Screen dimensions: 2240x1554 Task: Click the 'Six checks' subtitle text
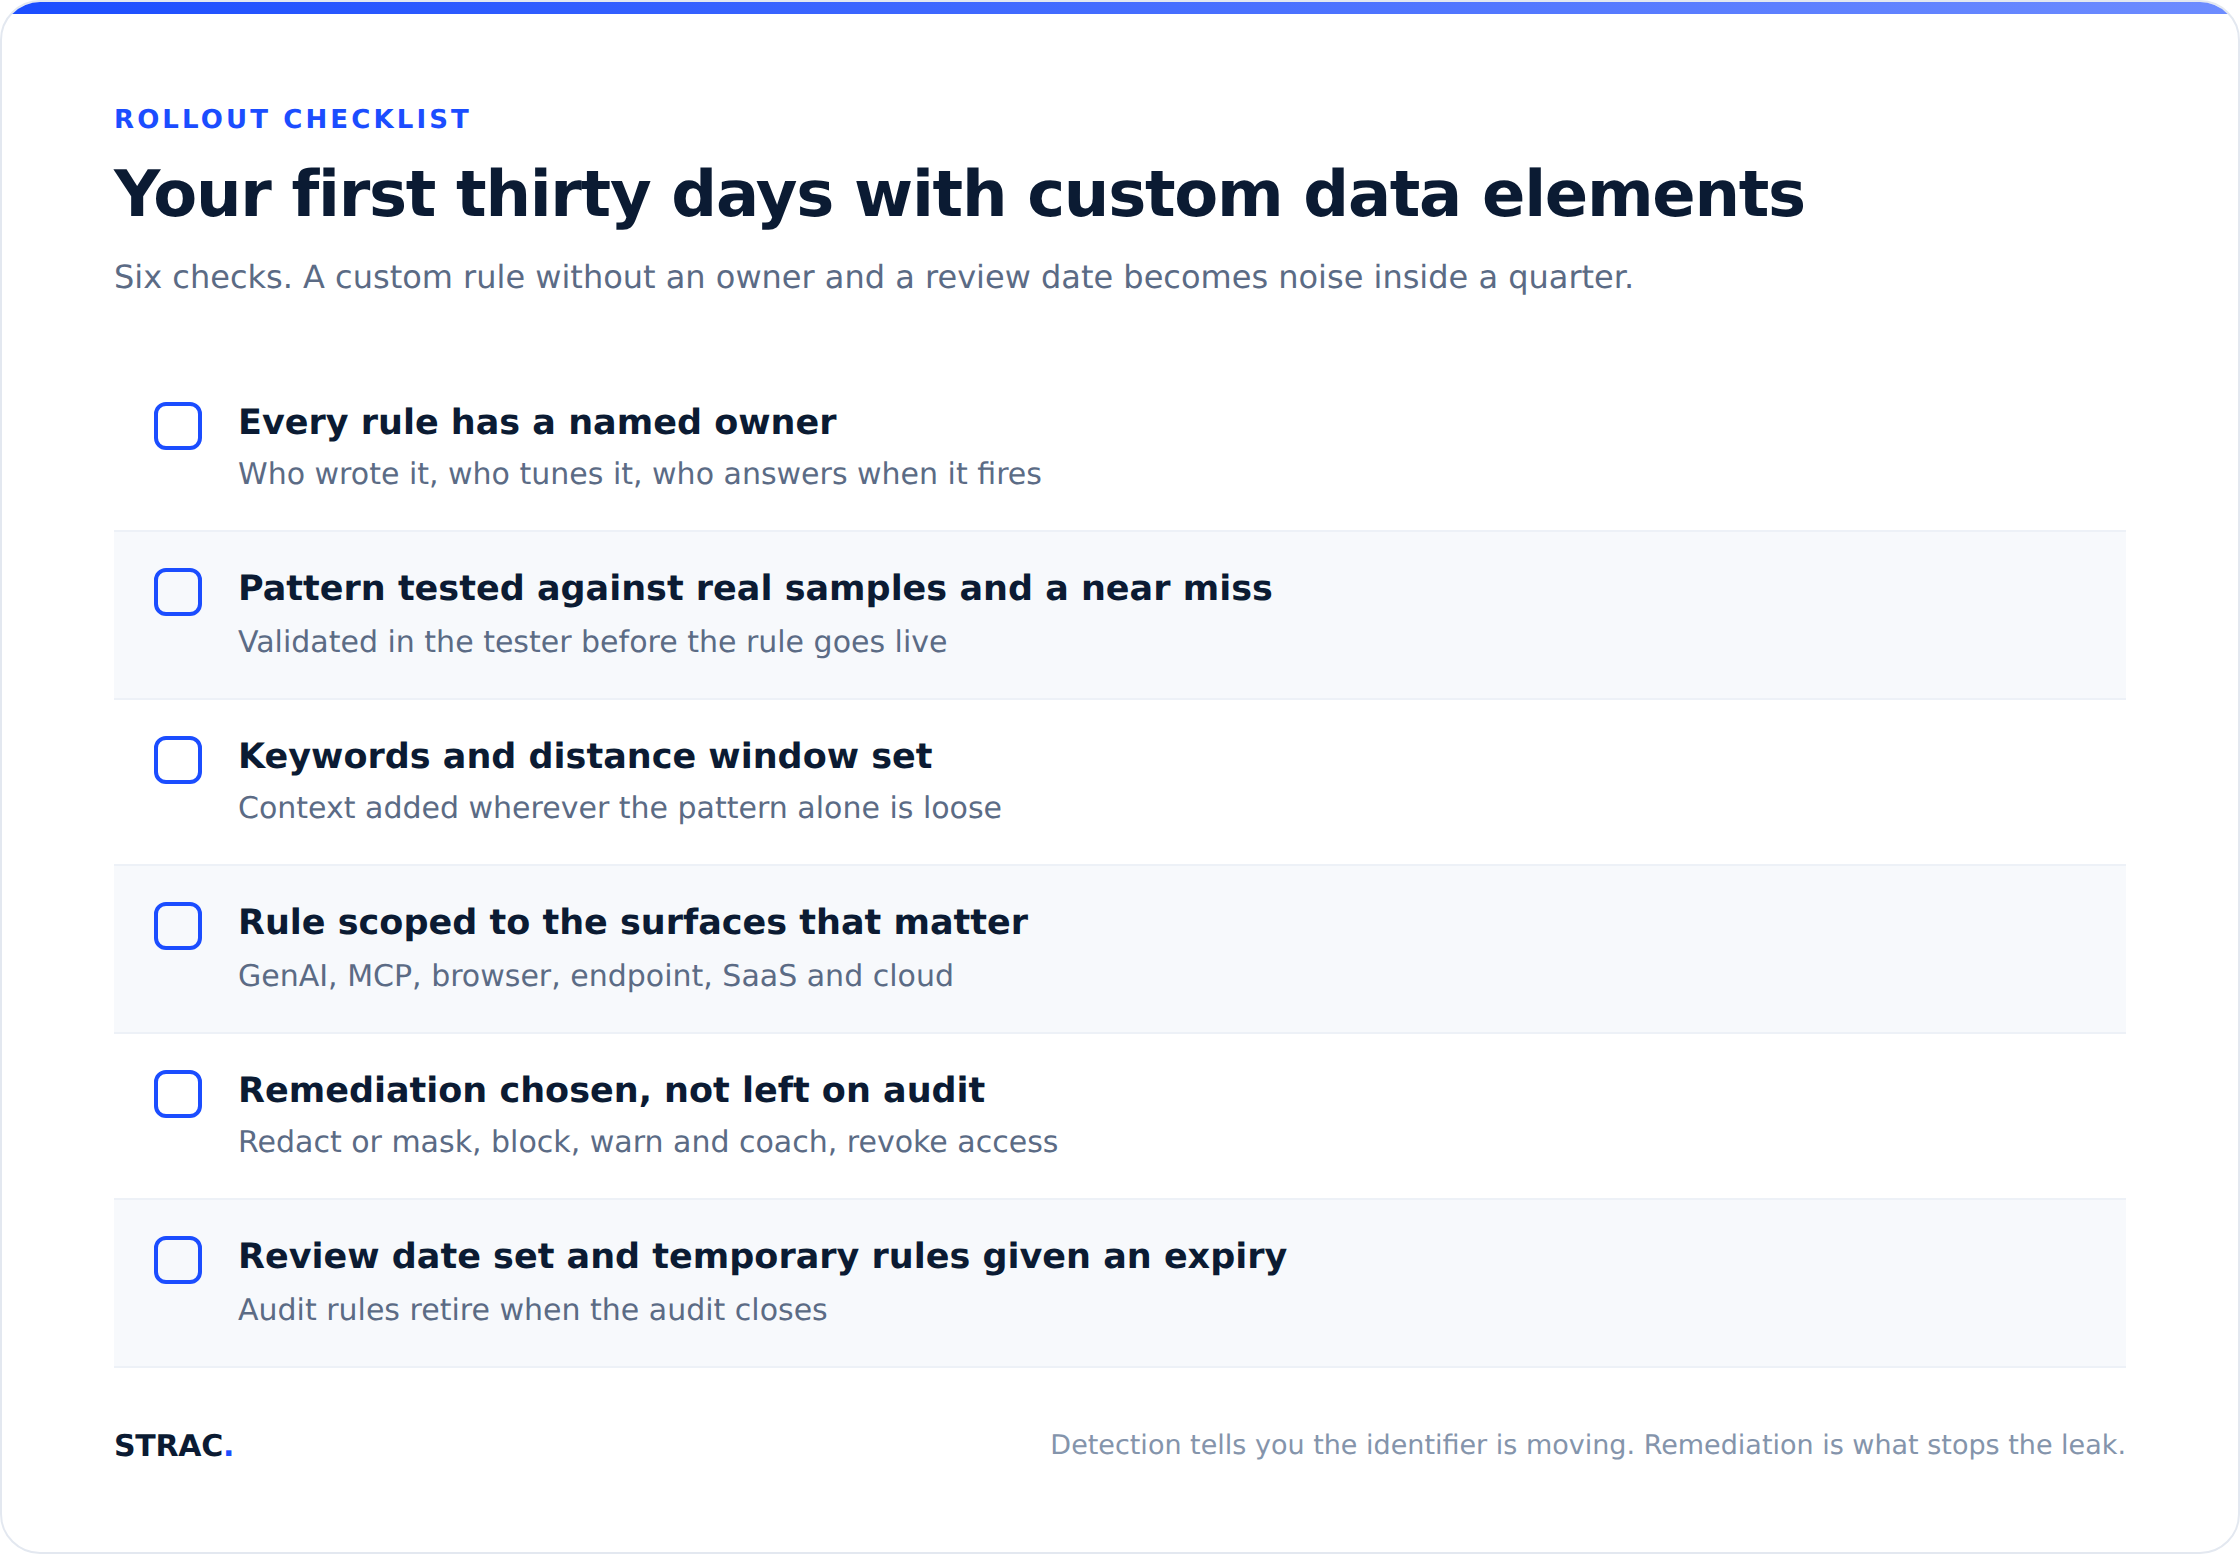tap(873, 277)
